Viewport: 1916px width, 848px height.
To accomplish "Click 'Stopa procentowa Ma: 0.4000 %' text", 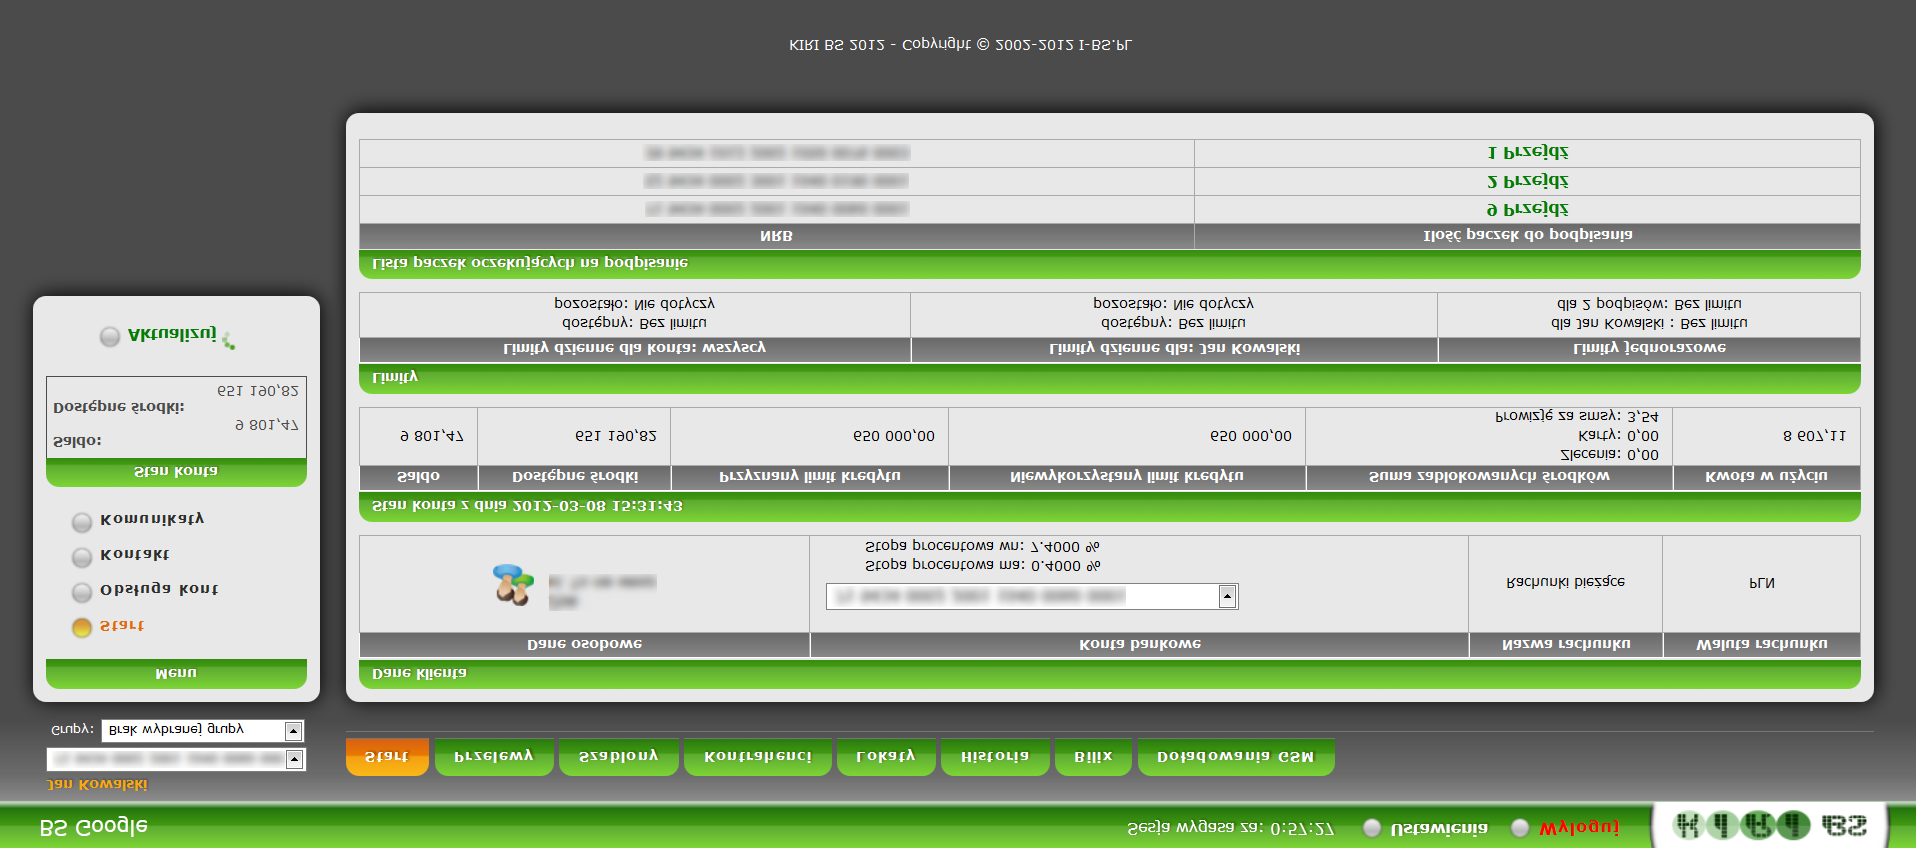I will 982,566.
